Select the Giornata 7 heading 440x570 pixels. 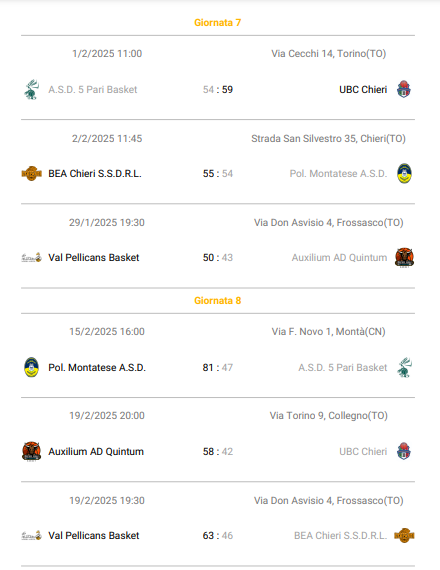(x=217, y=23)
